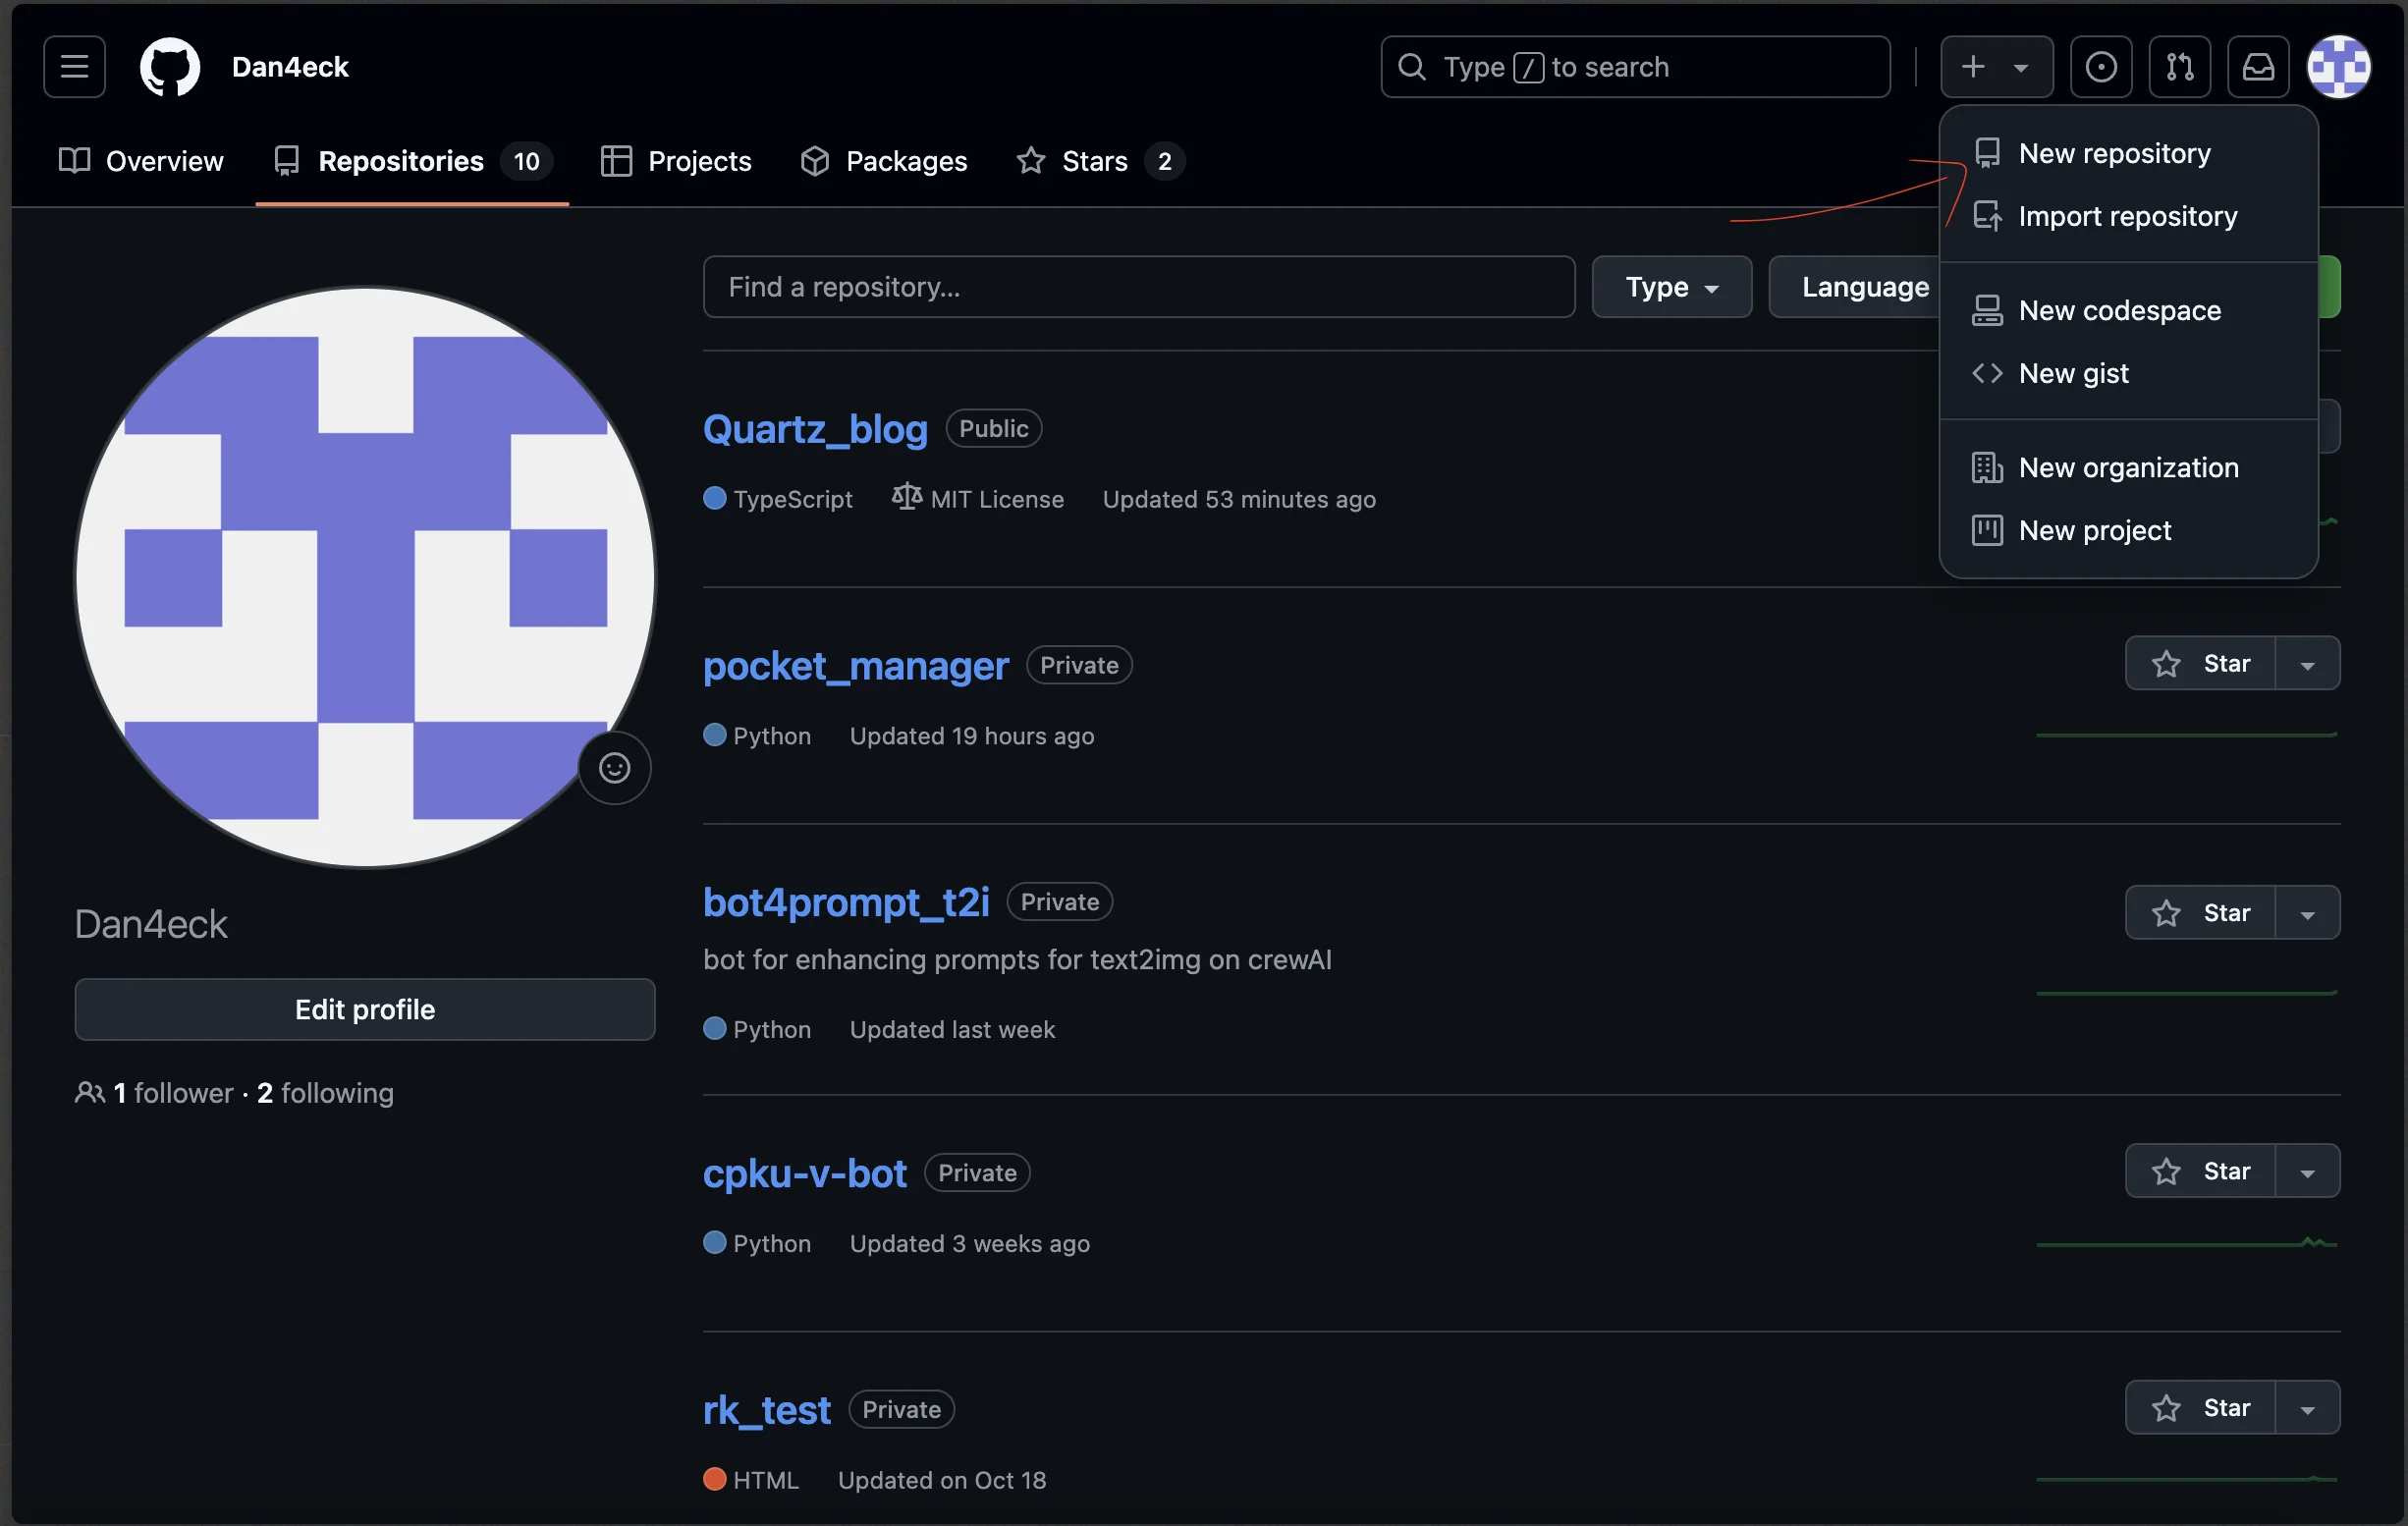Click the plus create-new icon
The width and height of the screenshot is (2408, 1526).
(x=1974, y=67)
